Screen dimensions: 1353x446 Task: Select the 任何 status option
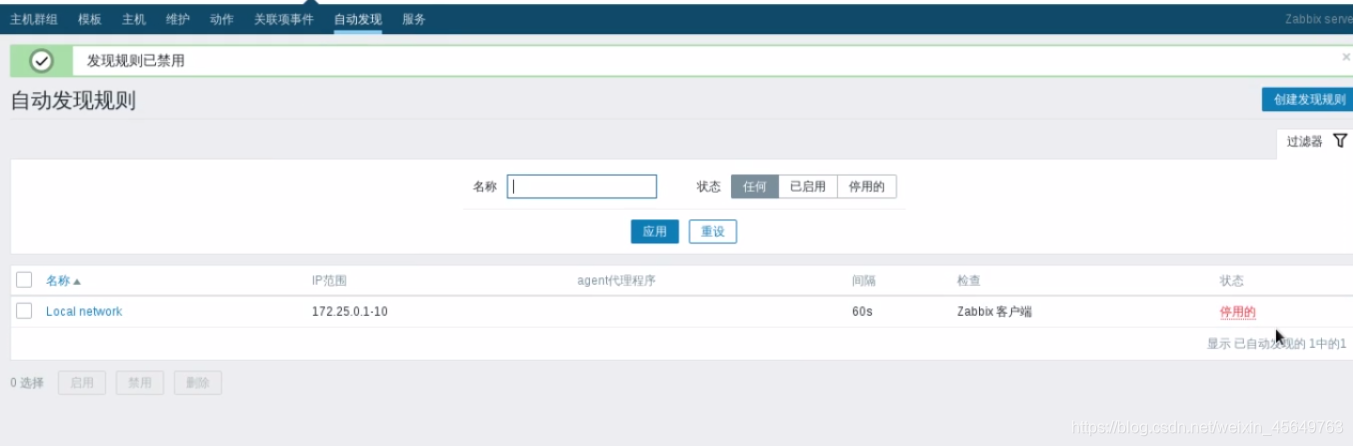tap(755, 186)
